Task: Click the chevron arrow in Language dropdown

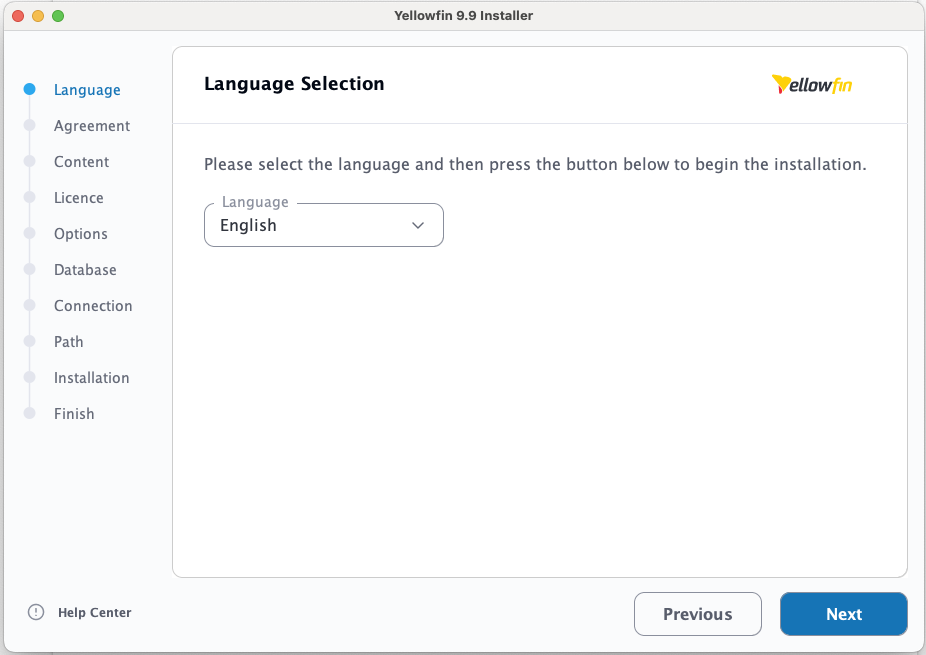Action: [x=418, y=225]
